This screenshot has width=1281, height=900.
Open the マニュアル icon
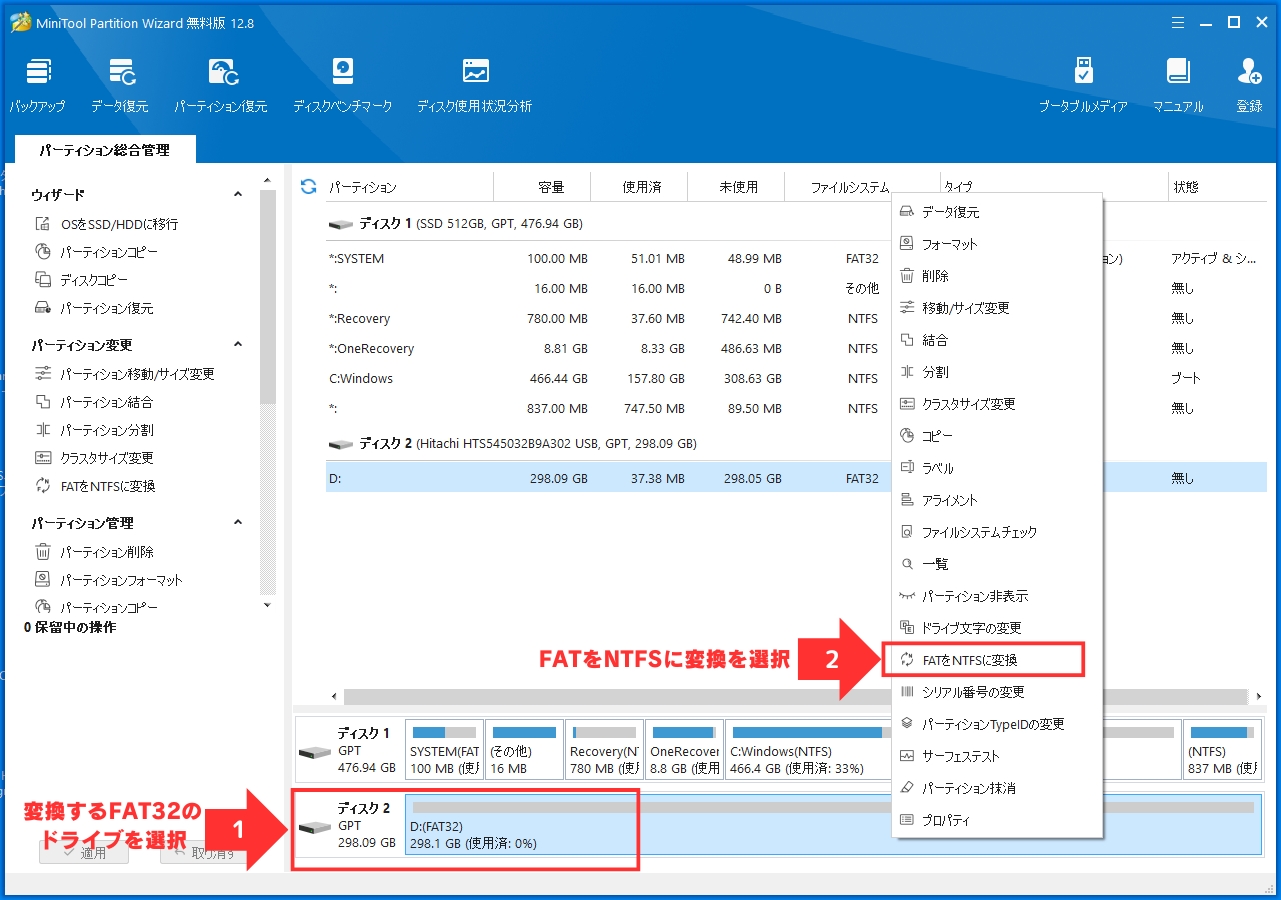[x=1178, y=85]
